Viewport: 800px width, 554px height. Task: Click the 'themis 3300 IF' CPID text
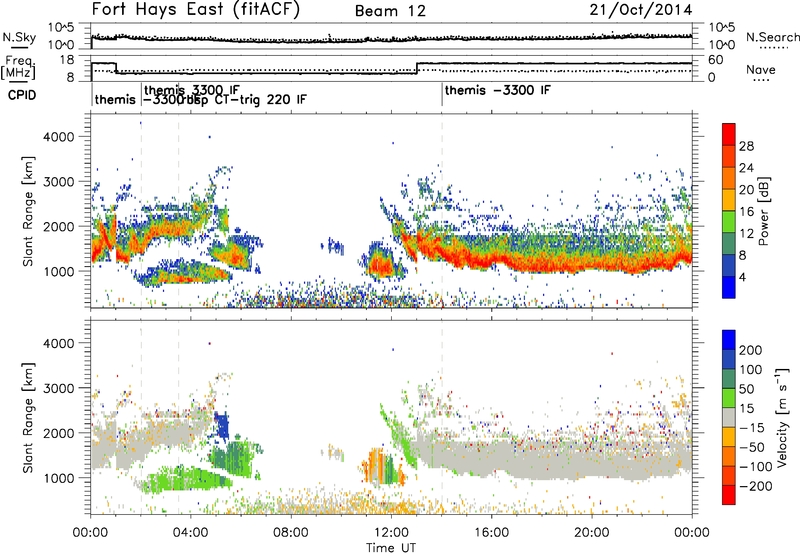pyautogui.click(x=192, y=90)
